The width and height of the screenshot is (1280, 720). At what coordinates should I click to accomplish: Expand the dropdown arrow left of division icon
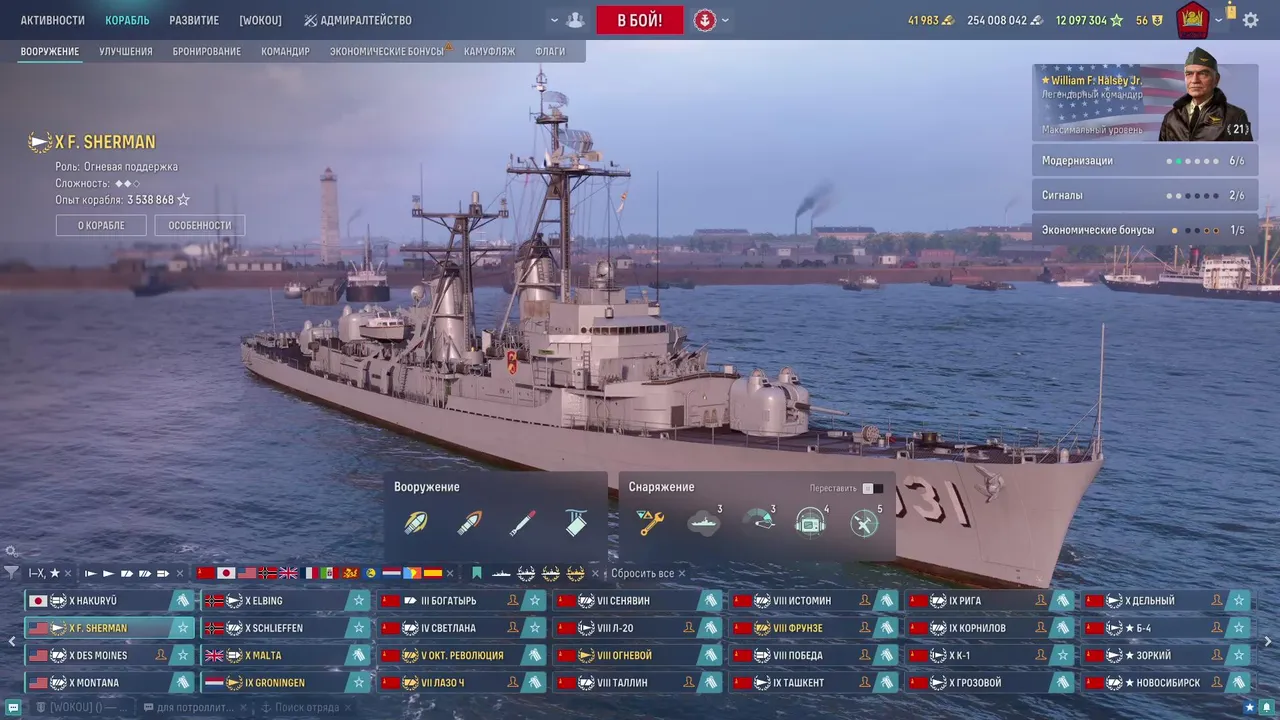pyautogui.click(x=554, y=20)
